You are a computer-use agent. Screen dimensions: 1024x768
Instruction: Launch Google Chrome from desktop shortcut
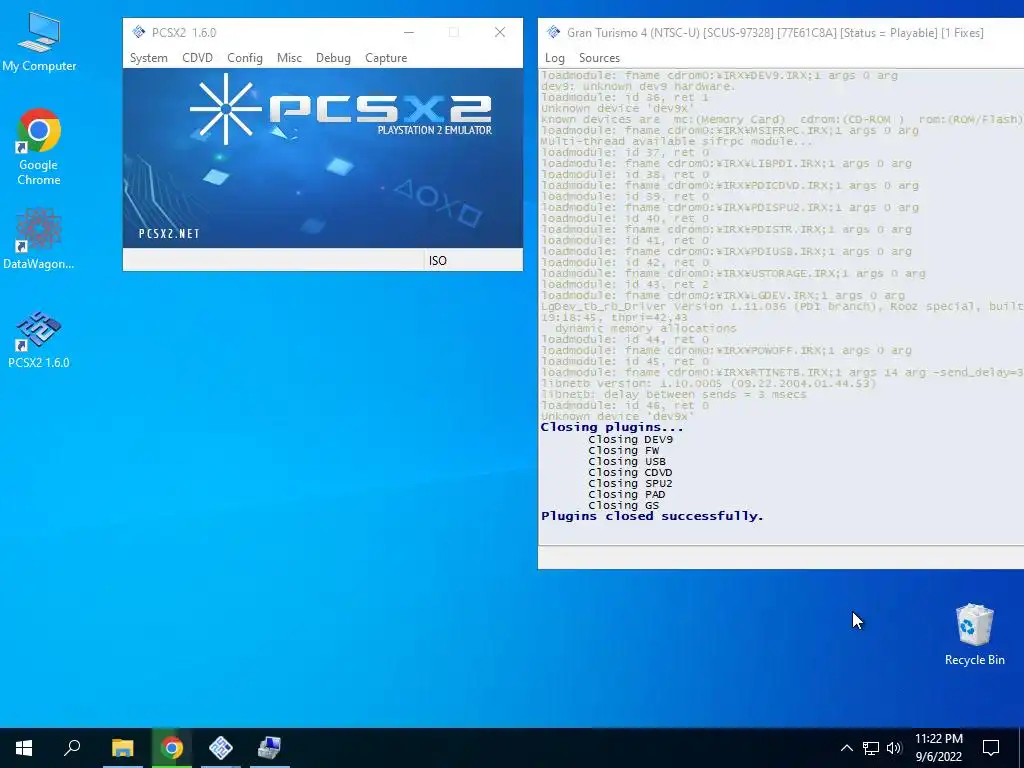click(x=39, y=146)
